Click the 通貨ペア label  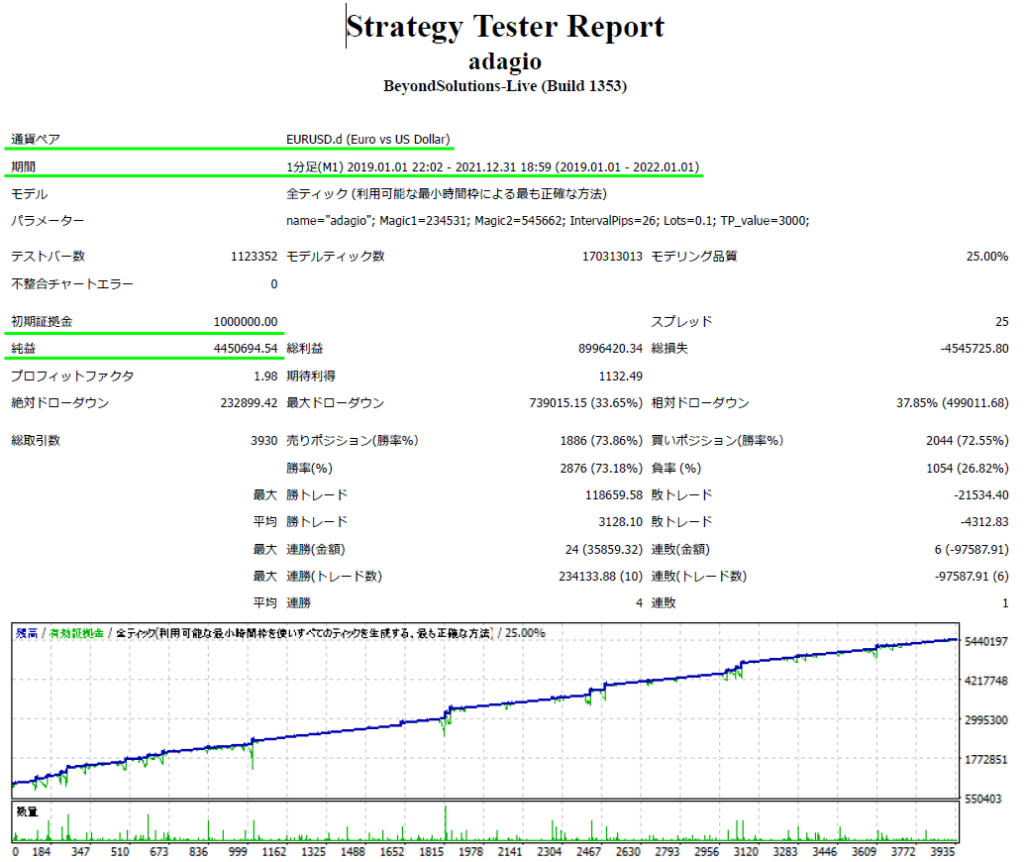pos(36,139)
